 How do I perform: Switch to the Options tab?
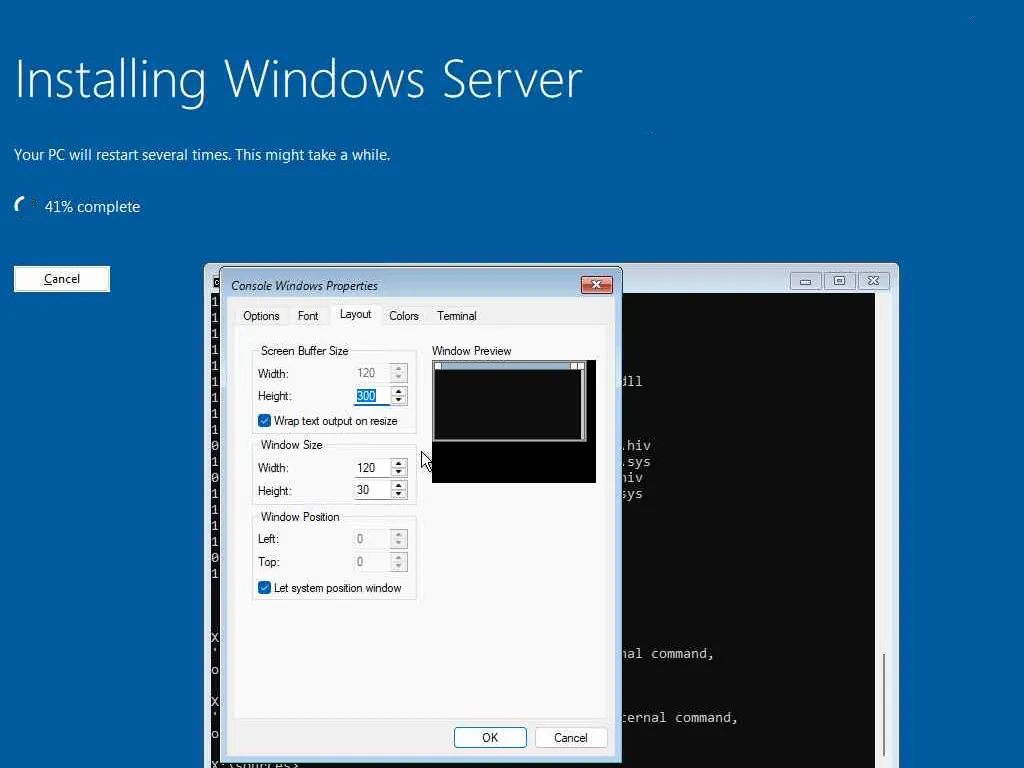[x=261, y=316]
